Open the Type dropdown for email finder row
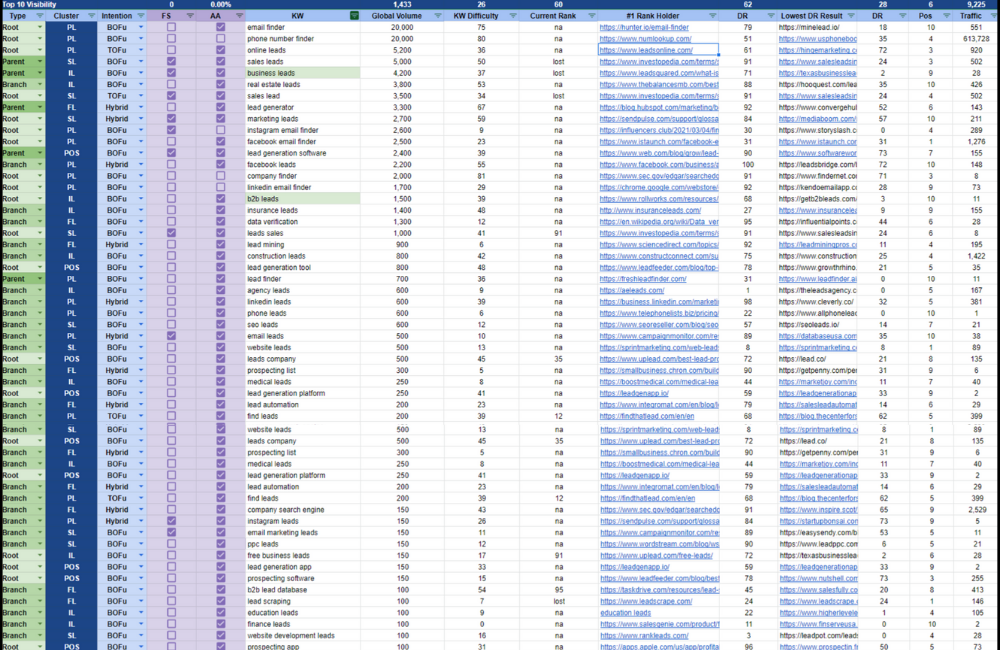Screen dimensions: 1000x650 click(40, 27)
